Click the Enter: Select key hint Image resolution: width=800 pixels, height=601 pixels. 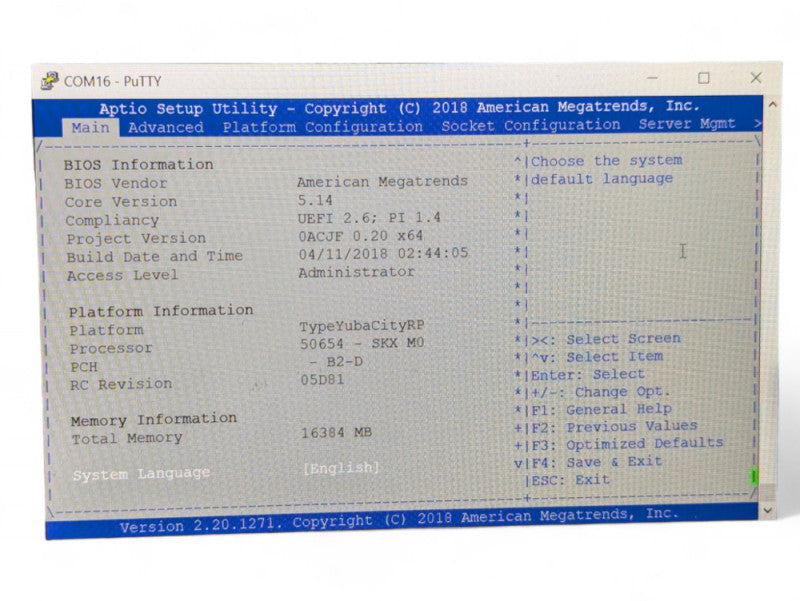point(588,375)
